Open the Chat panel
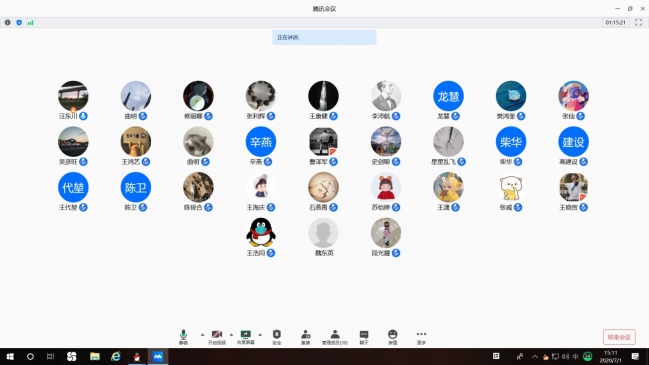 click(x=364, y=337)
